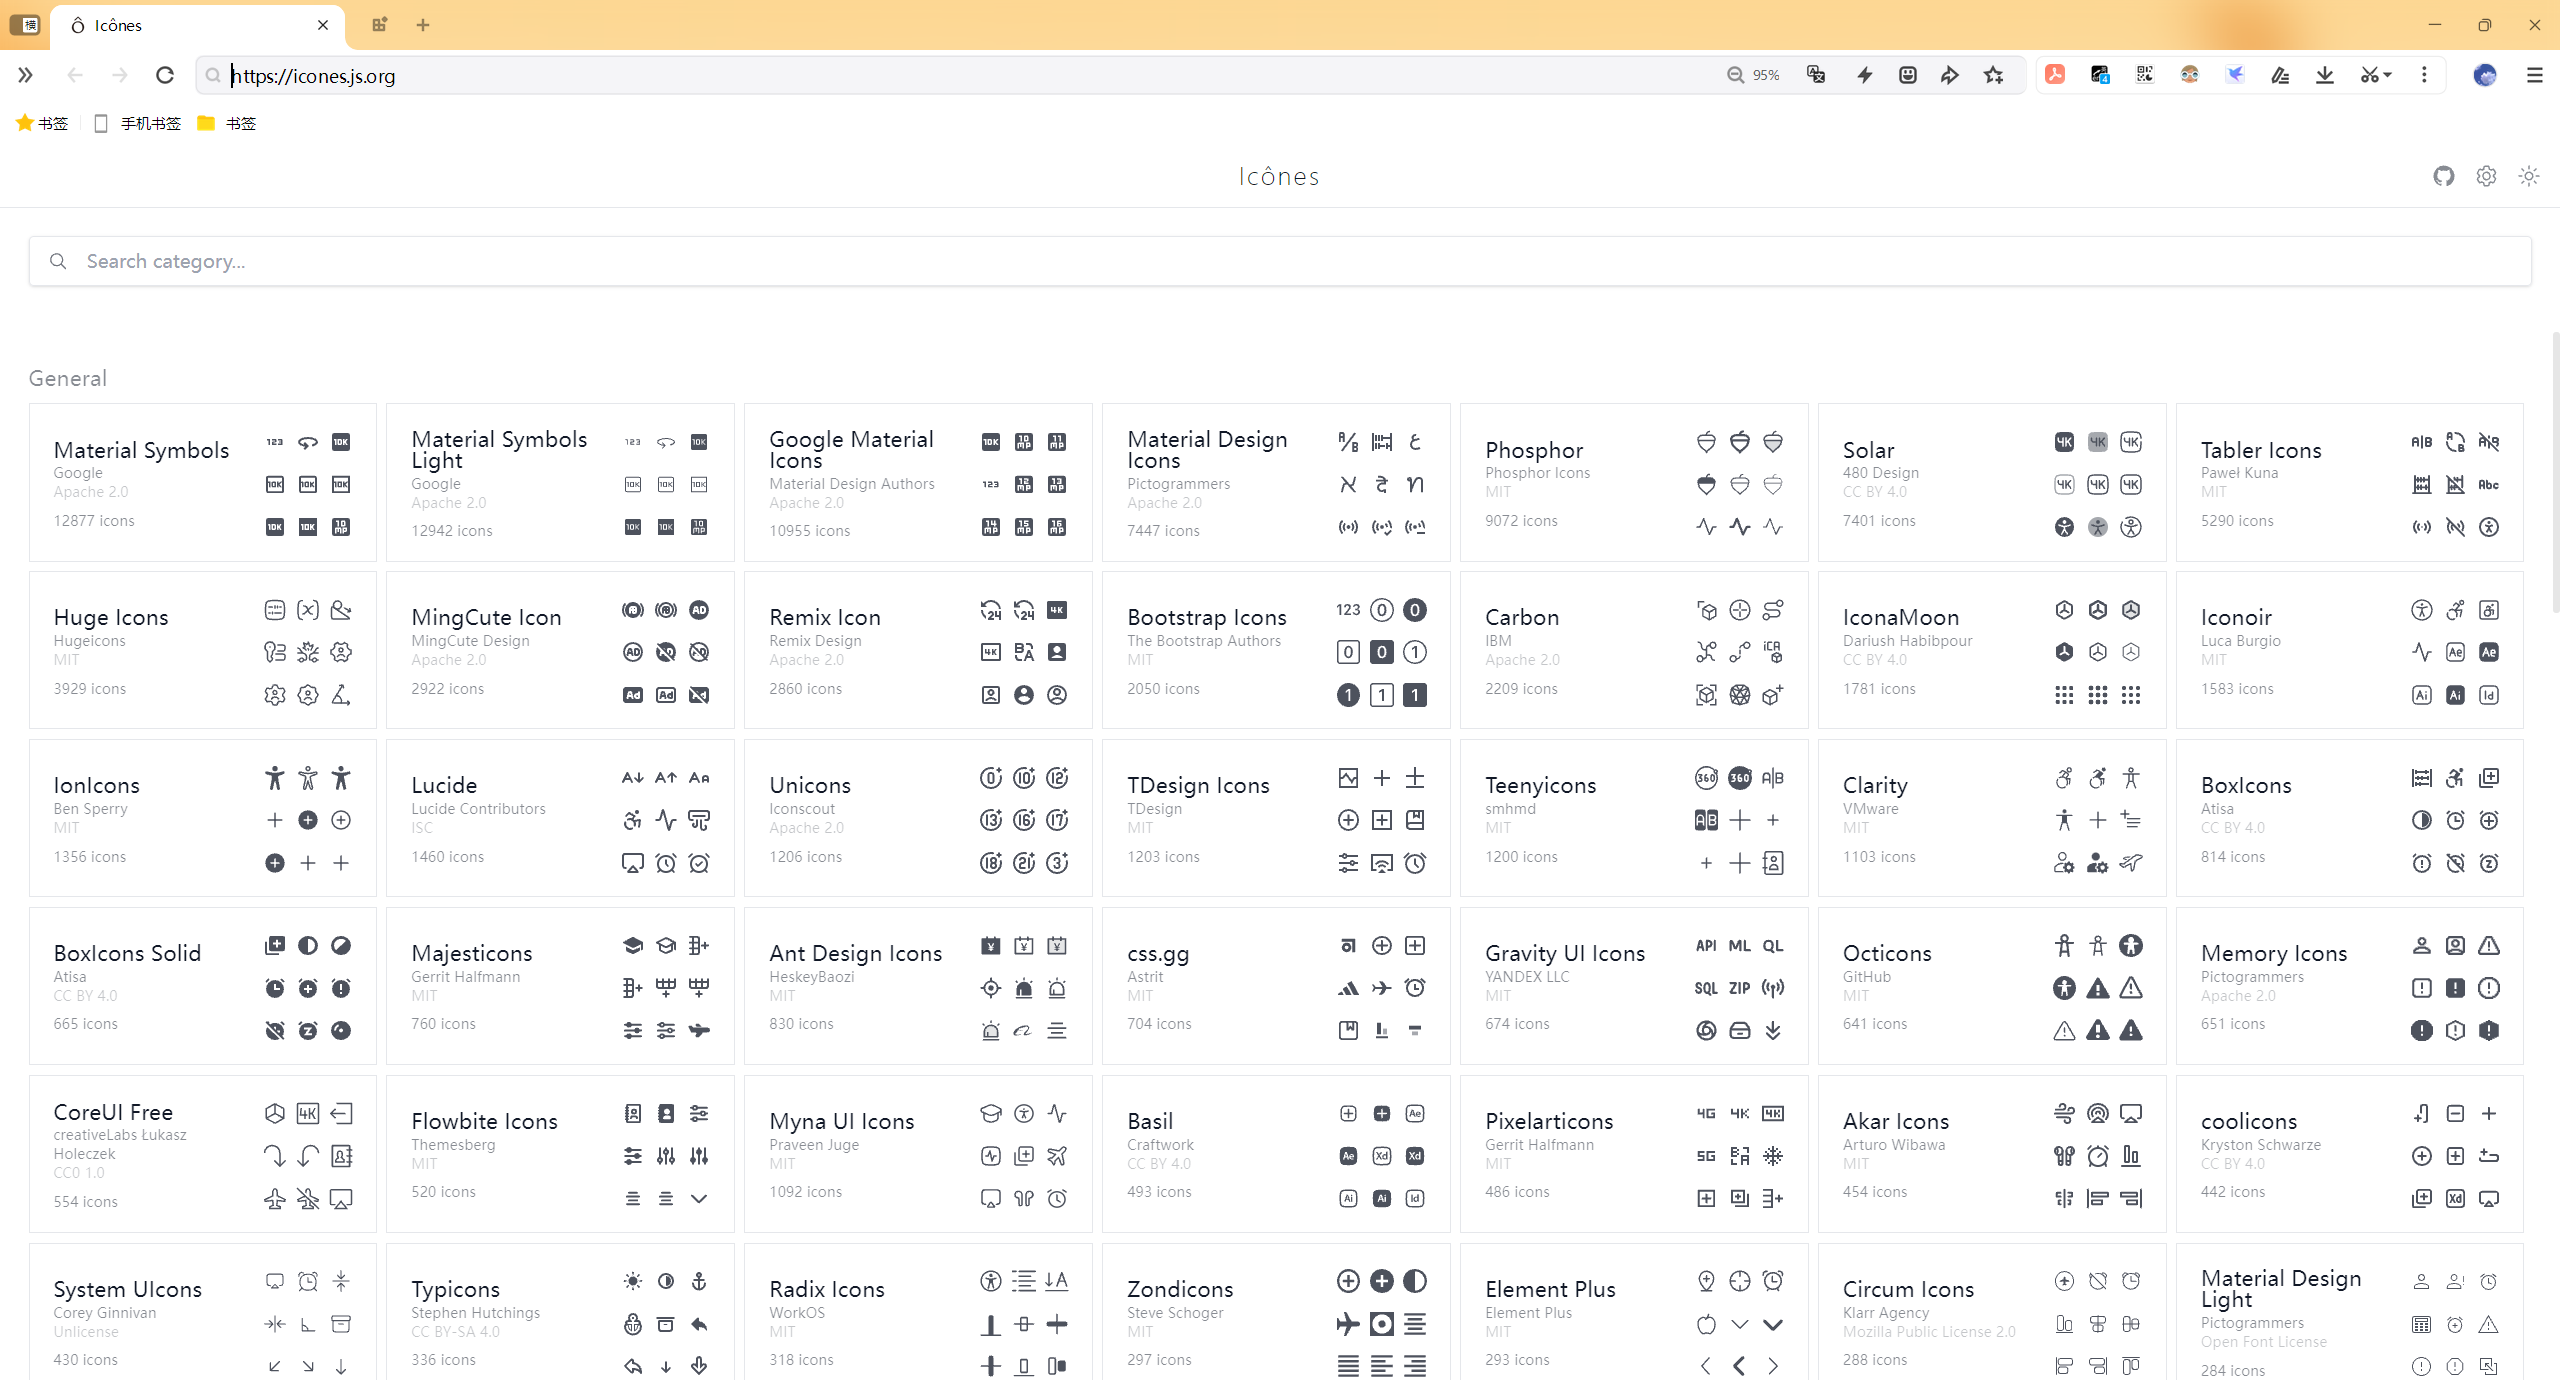Open the Huge Icons collection
The width and height of the screenshot is (2560, 1380).
pos(203,650)
